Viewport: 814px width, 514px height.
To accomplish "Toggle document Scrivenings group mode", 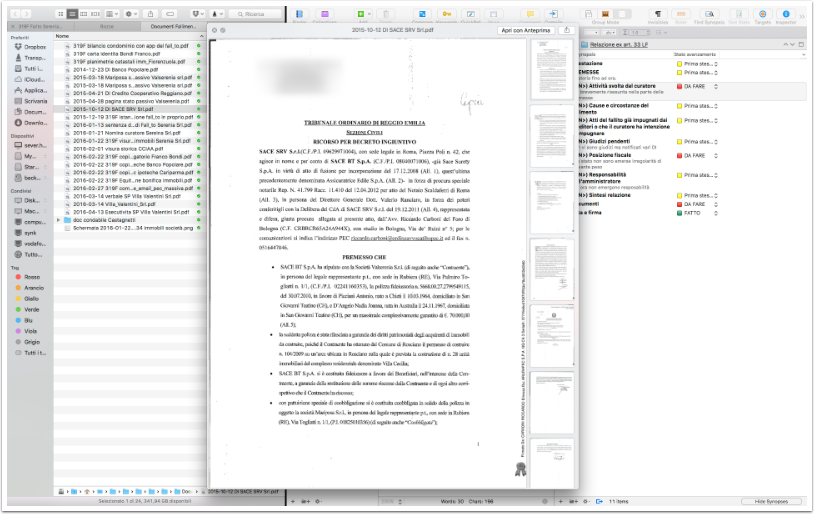I will click(588, 14).
